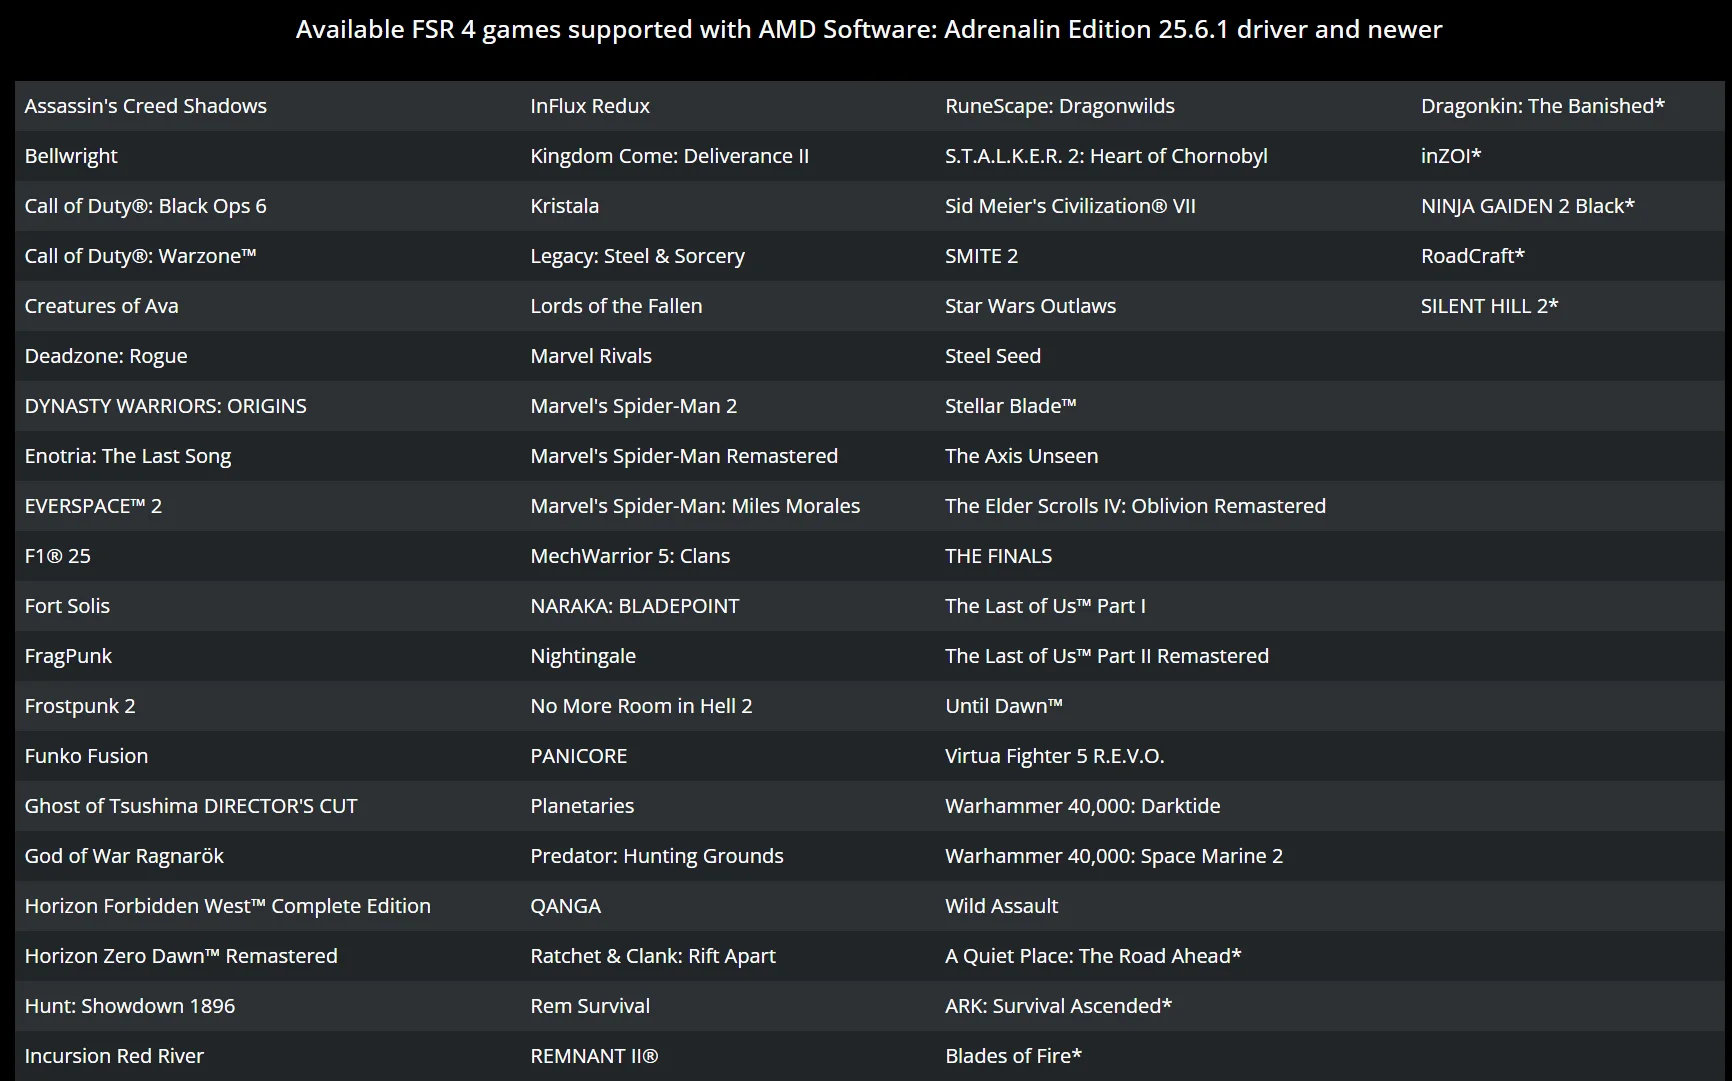Select "SILENT HILL 2*" in last column

tap(1490, 306)
